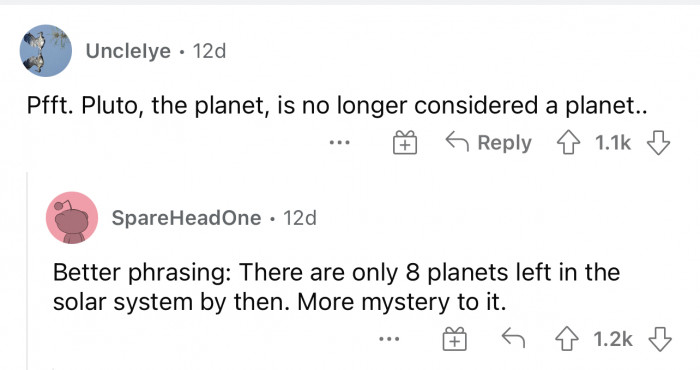This screenshot has height=370, width=700.
Task: Click the 1.1k vote count
Action: [x=613, y=143]
